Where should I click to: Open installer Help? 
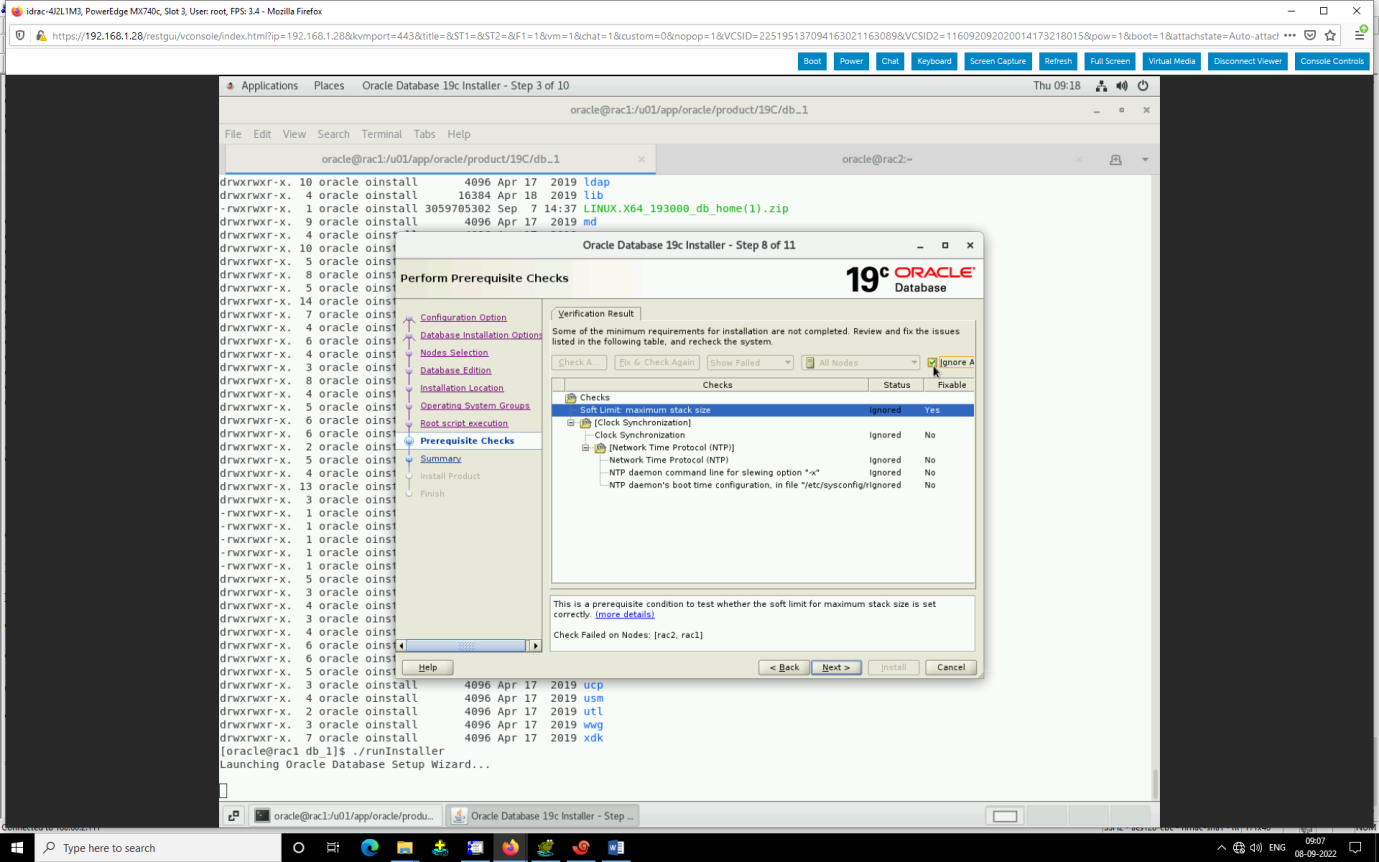[x=427, y=667]
